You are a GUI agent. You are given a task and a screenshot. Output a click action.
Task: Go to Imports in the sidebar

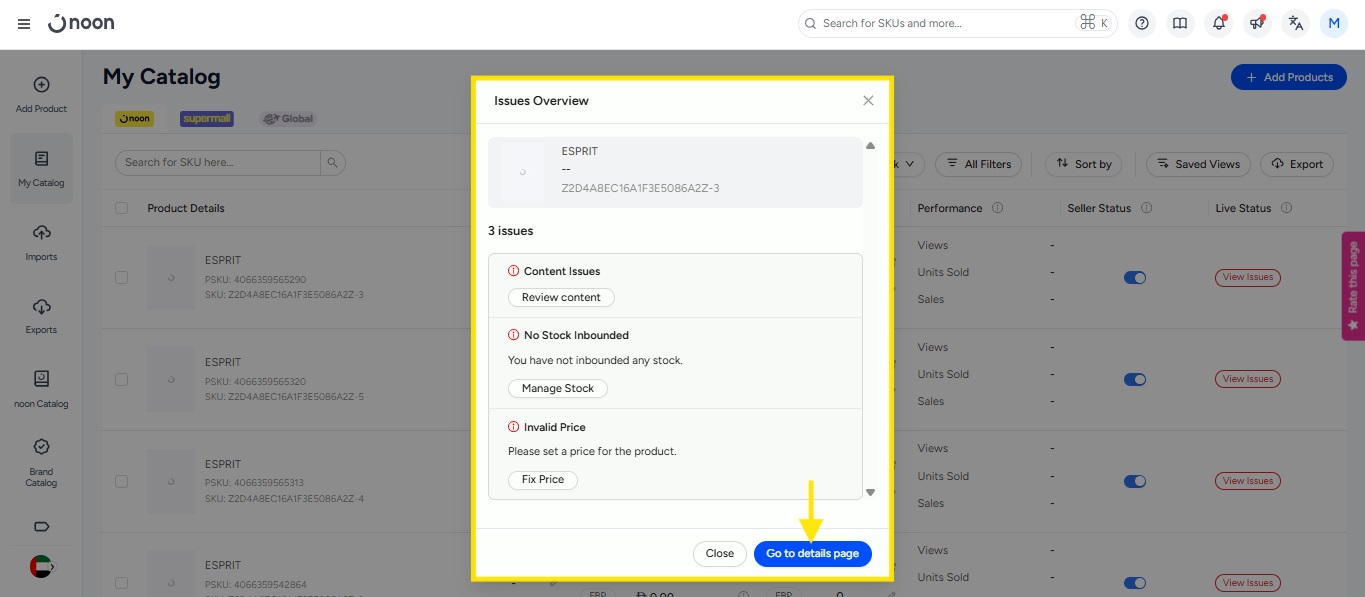(x=41, y=242)
